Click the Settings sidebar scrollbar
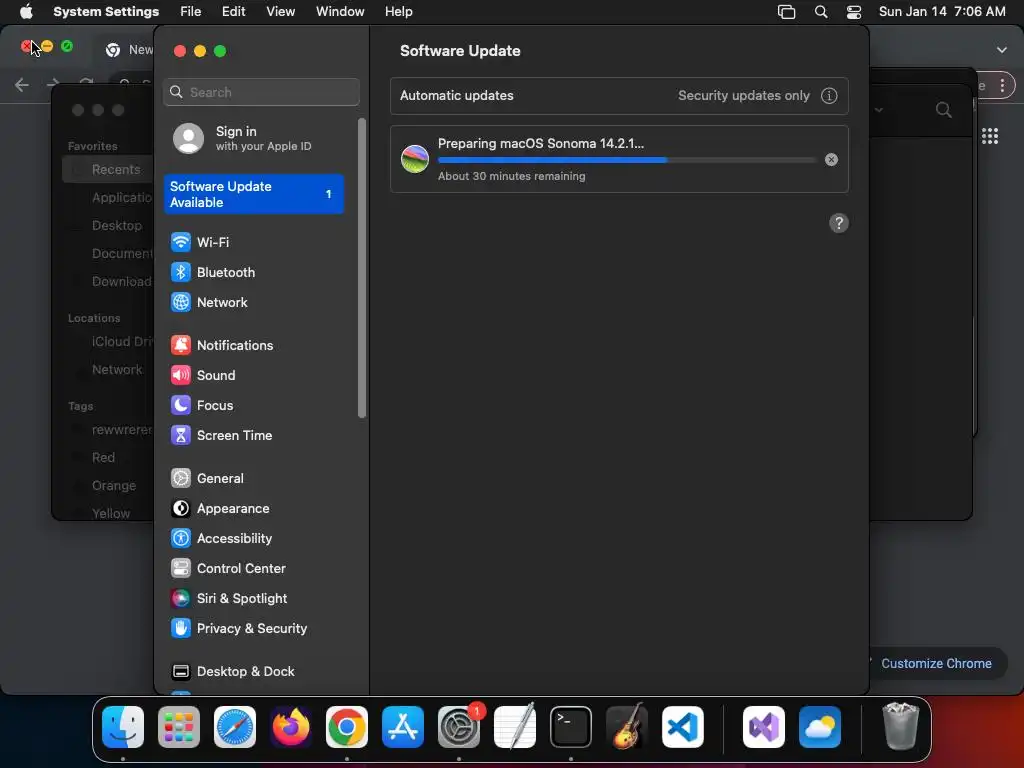The width and height of the screenshot is (1024, 768). point(362,268)
